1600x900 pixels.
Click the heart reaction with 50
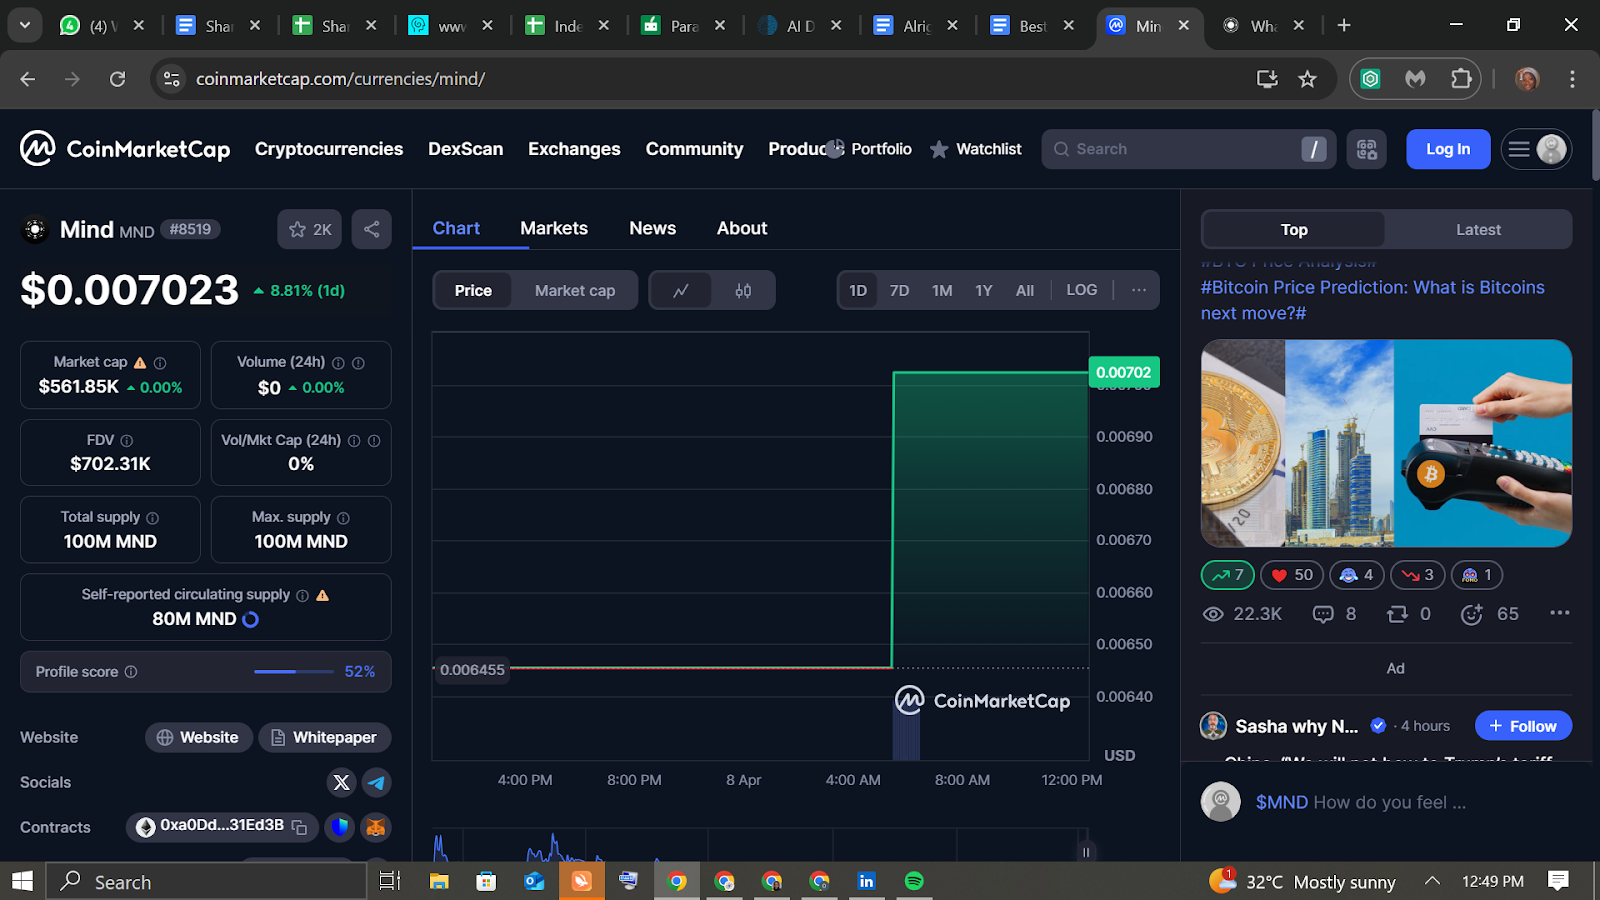click(x=1292, y=575)
